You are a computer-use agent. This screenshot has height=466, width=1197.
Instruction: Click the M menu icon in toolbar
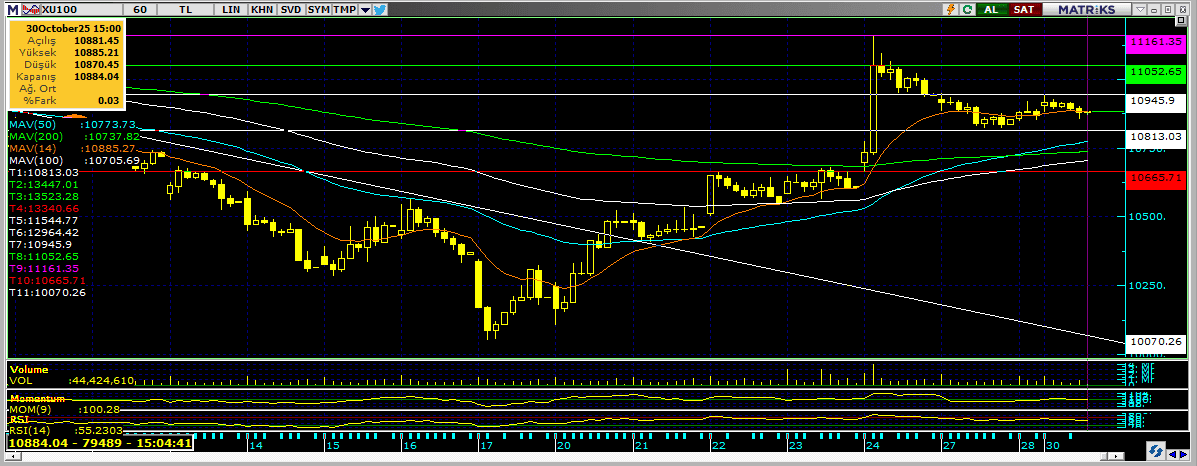click(12, 8)
